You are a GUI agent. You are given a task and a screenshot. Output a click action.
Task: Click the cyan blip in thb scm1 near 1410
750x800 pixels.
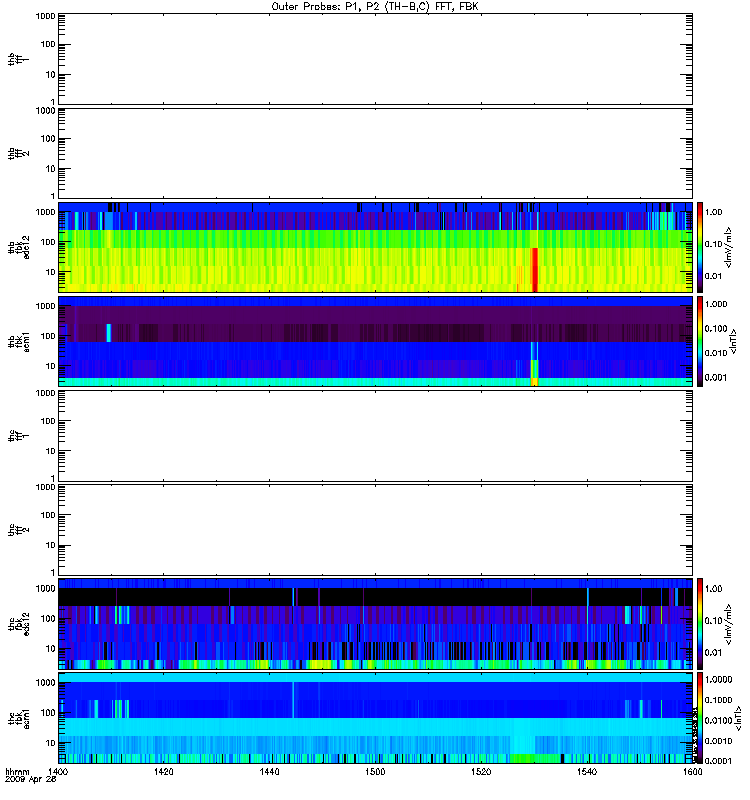(108, 333)
